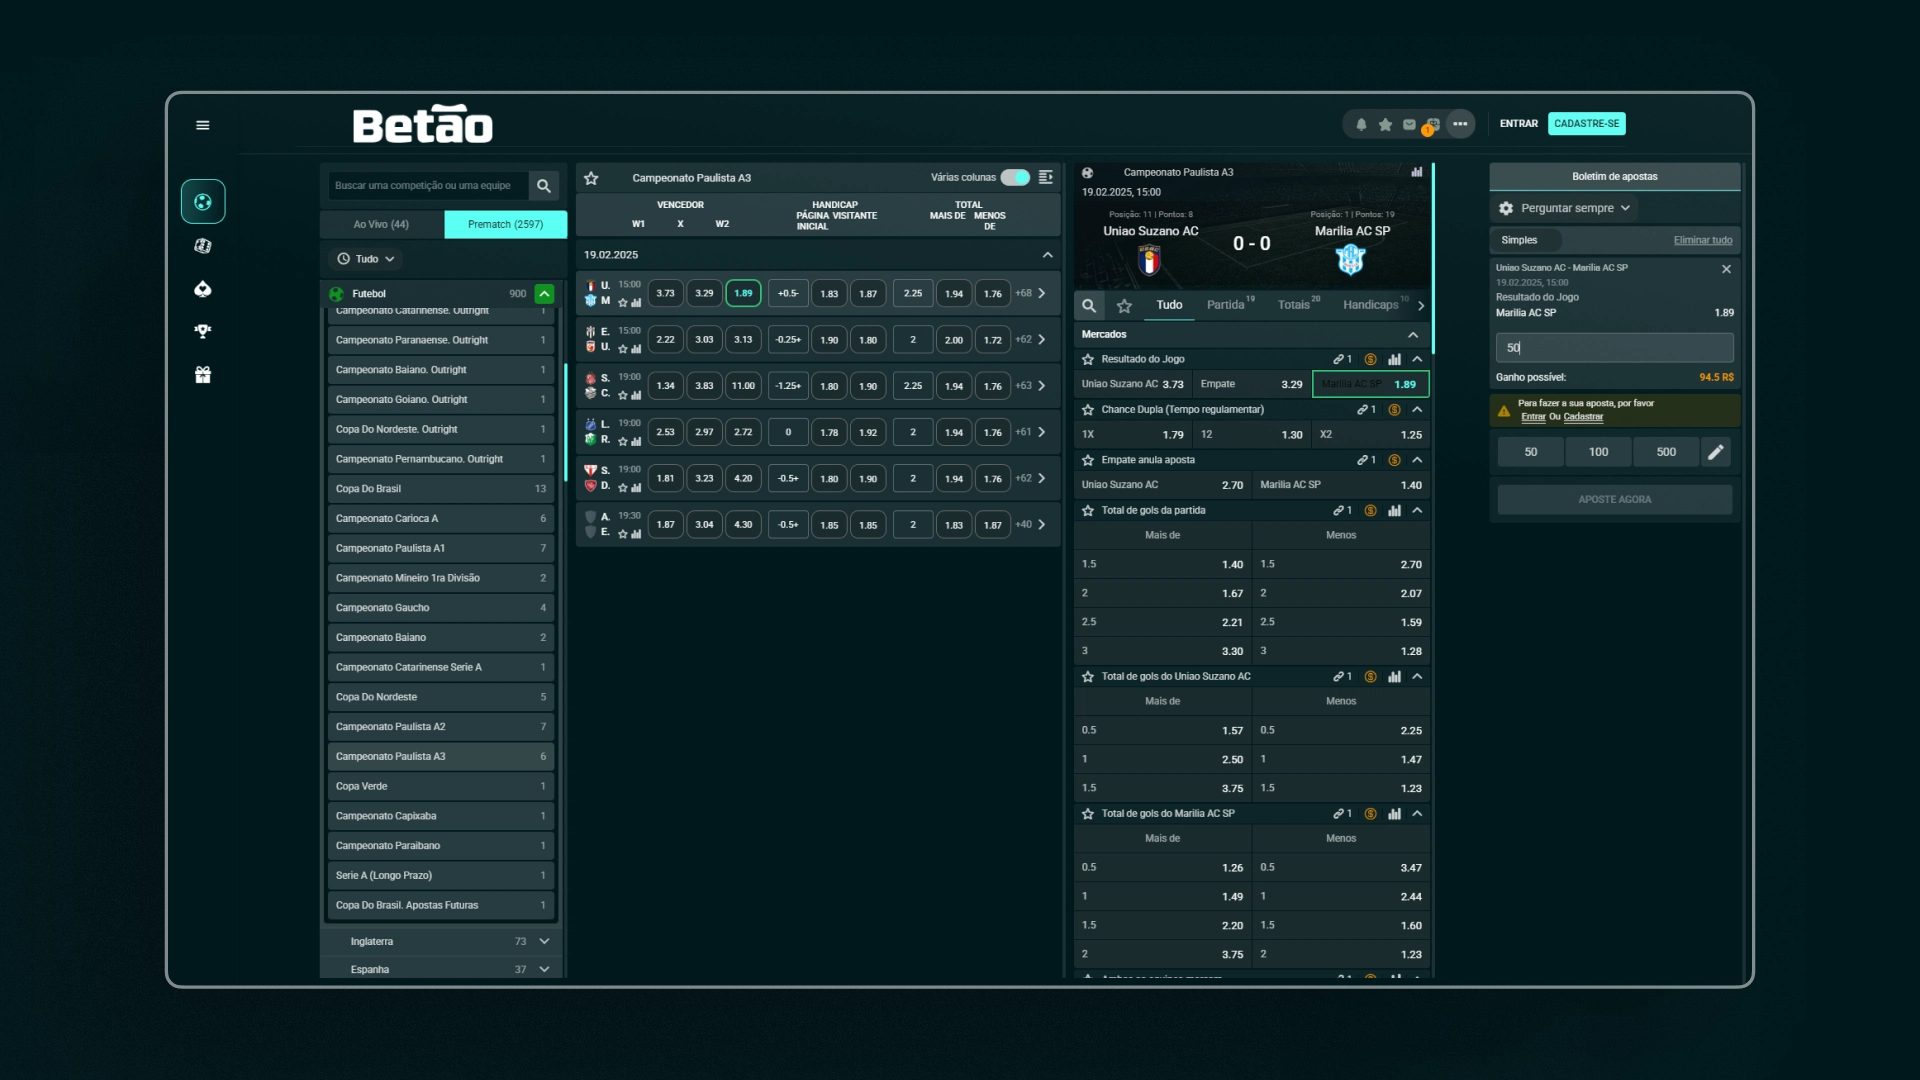Open the casino dice icon in left sidebar
The image size is (1920, 1080).
click(203, 246)
